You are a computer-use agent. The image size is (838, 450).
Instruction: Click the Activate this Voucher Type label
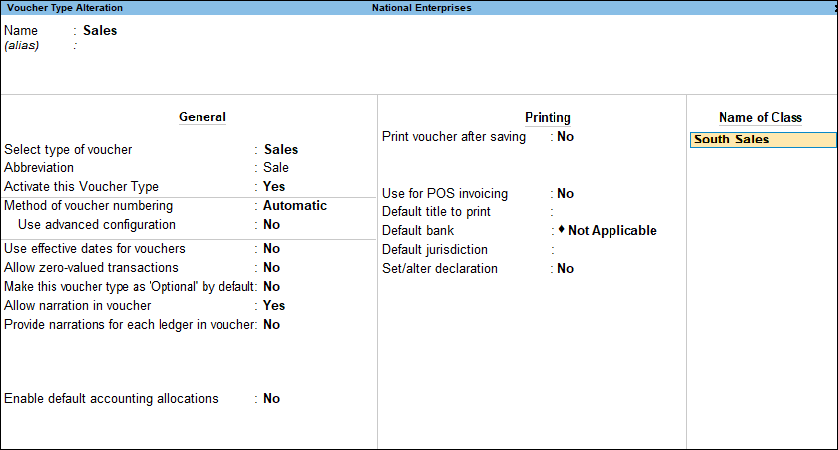click(x=81, y=187)
